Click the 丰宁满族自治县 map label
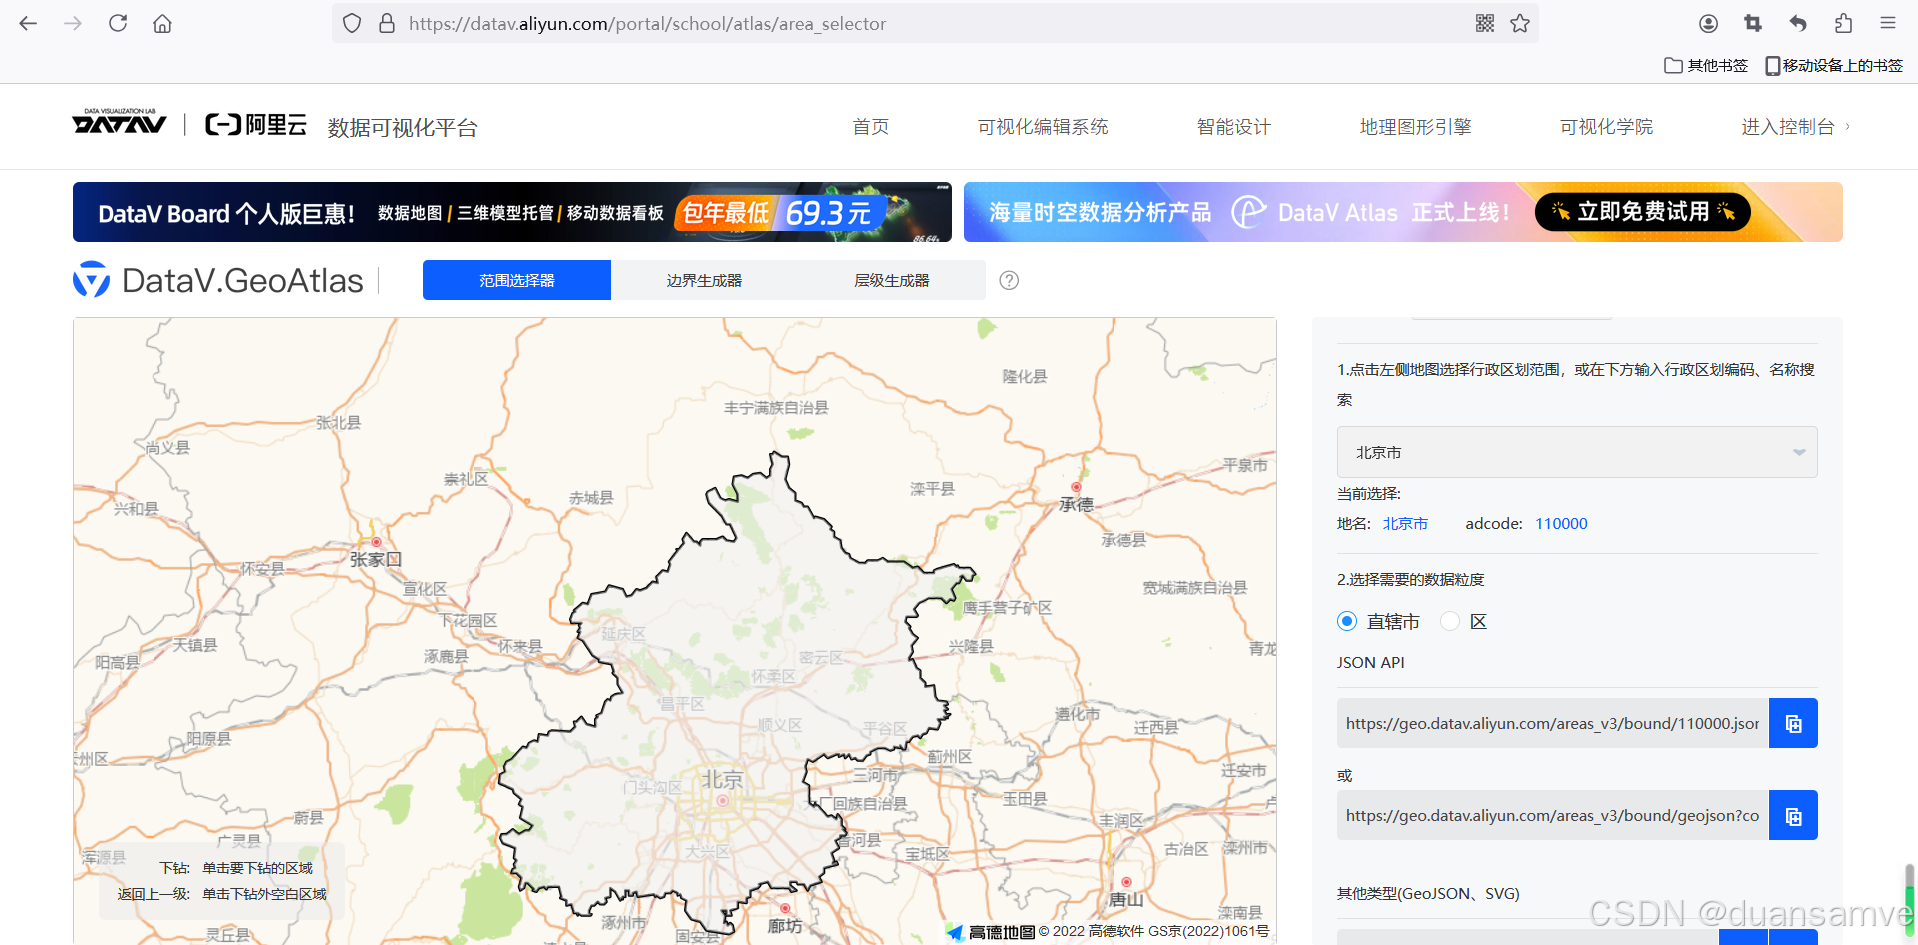The height and width of the screenshot is (945, 1918). (776, 408)
